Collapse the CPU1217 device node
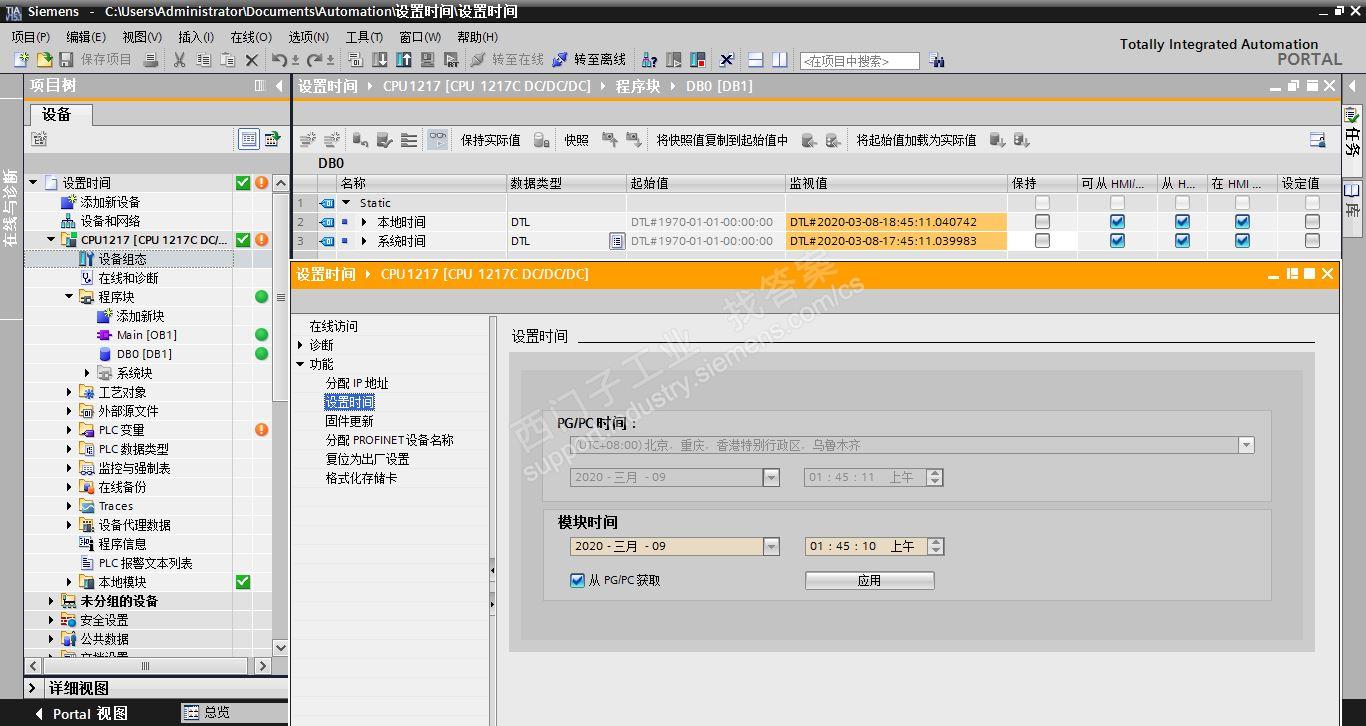The width and height of the screenshot is (1366, 726). (x=51, y=240)
